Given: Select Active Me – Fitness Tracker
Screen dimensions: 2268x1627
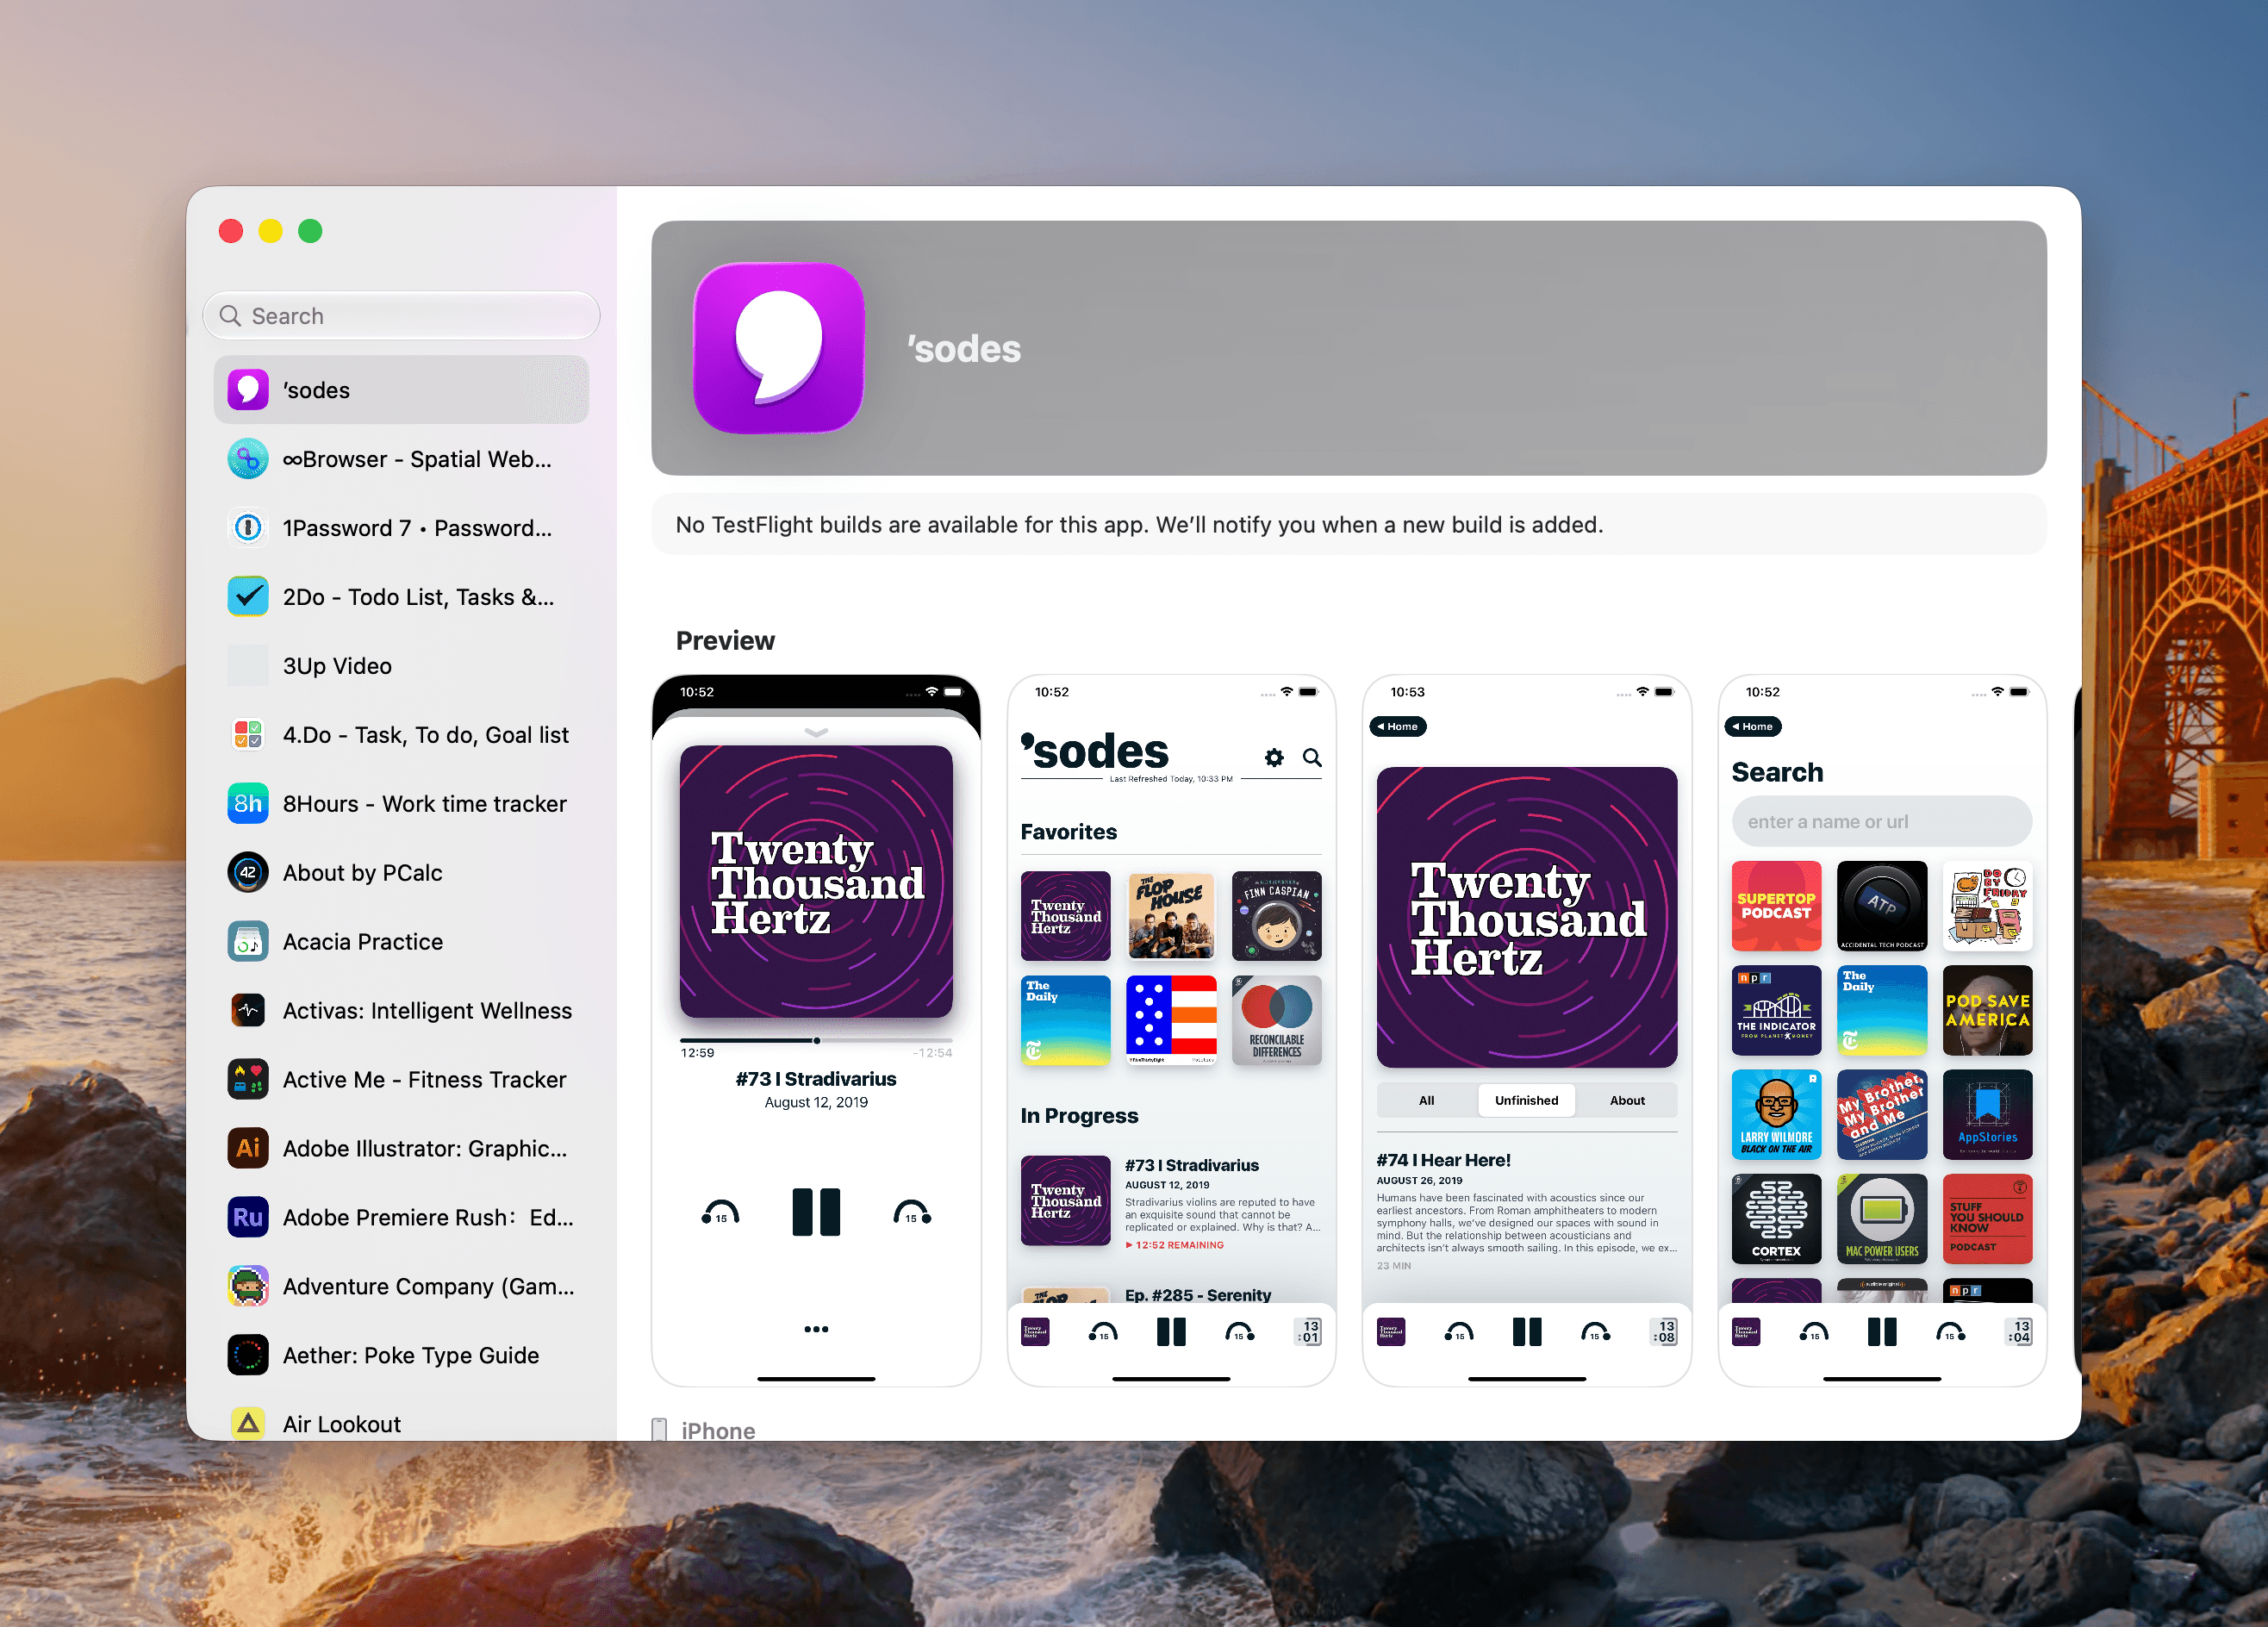Looking at the screenshot, I should [401, 1080].
